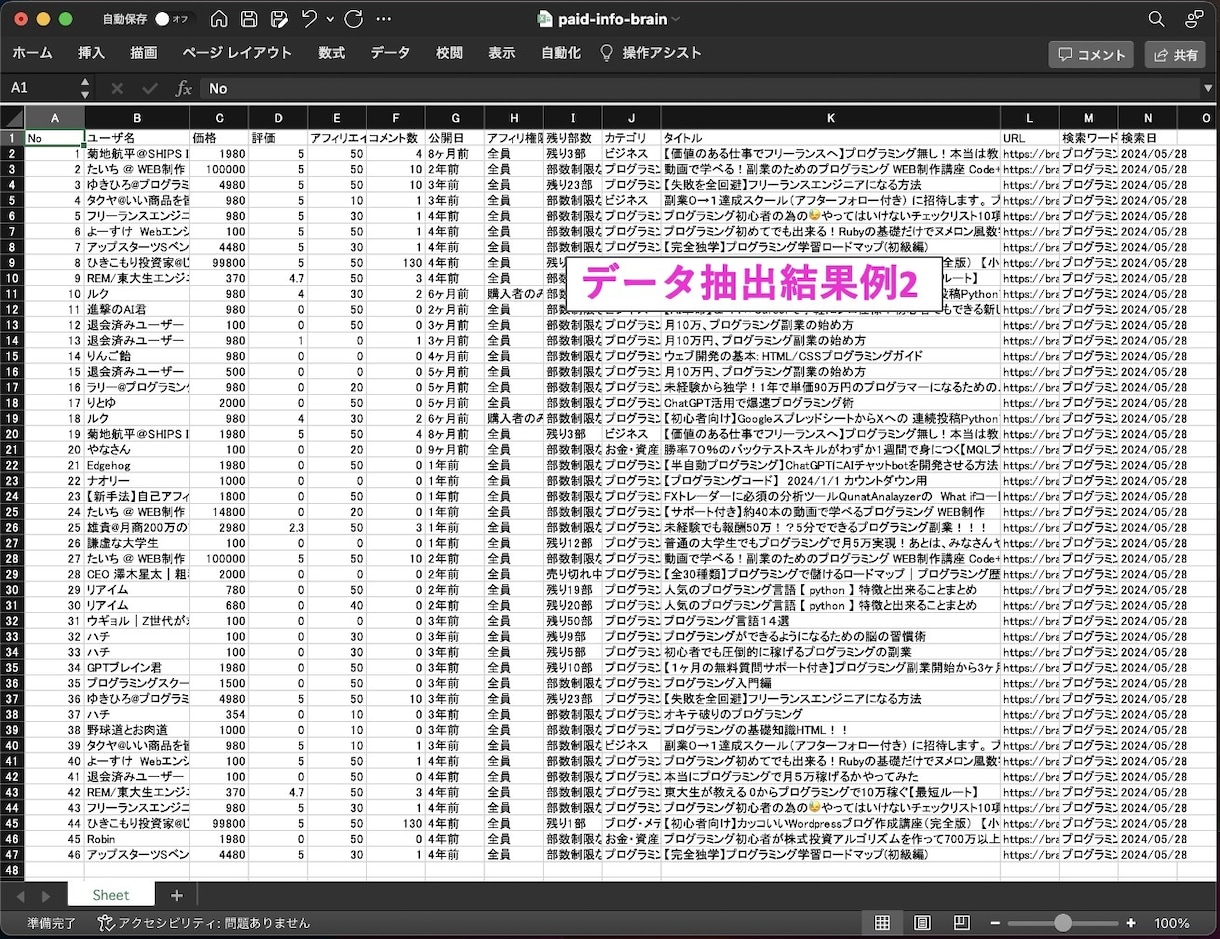Add a new sheet with plus icon
Image resolution: width=1220 pixels, height=939 pixels.
point(177,895)
